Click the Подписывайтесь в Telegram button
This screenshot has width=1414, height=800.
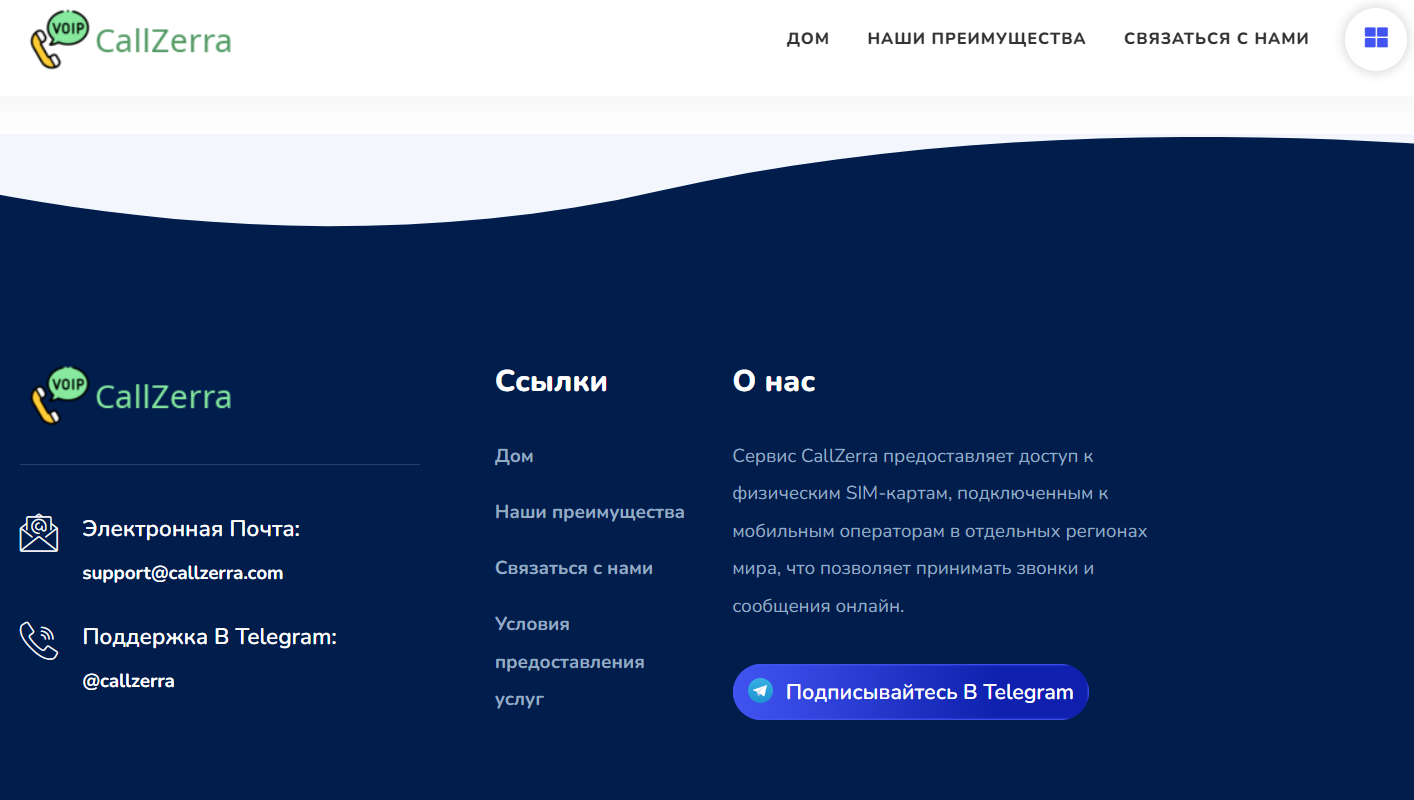click(x=910, y=692)
